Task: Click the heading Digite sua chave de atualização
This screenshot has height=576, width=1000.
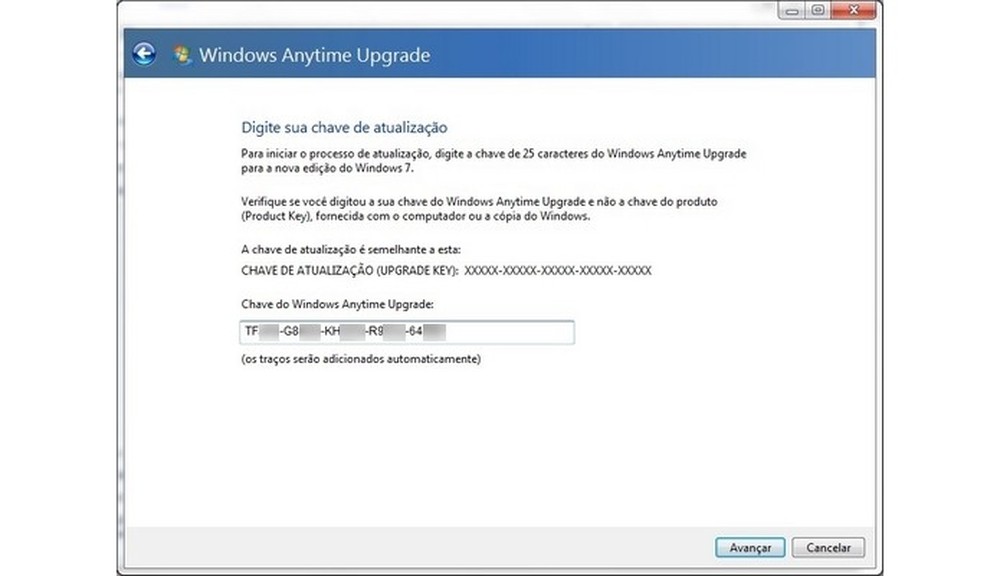Action: pos(345,127)
